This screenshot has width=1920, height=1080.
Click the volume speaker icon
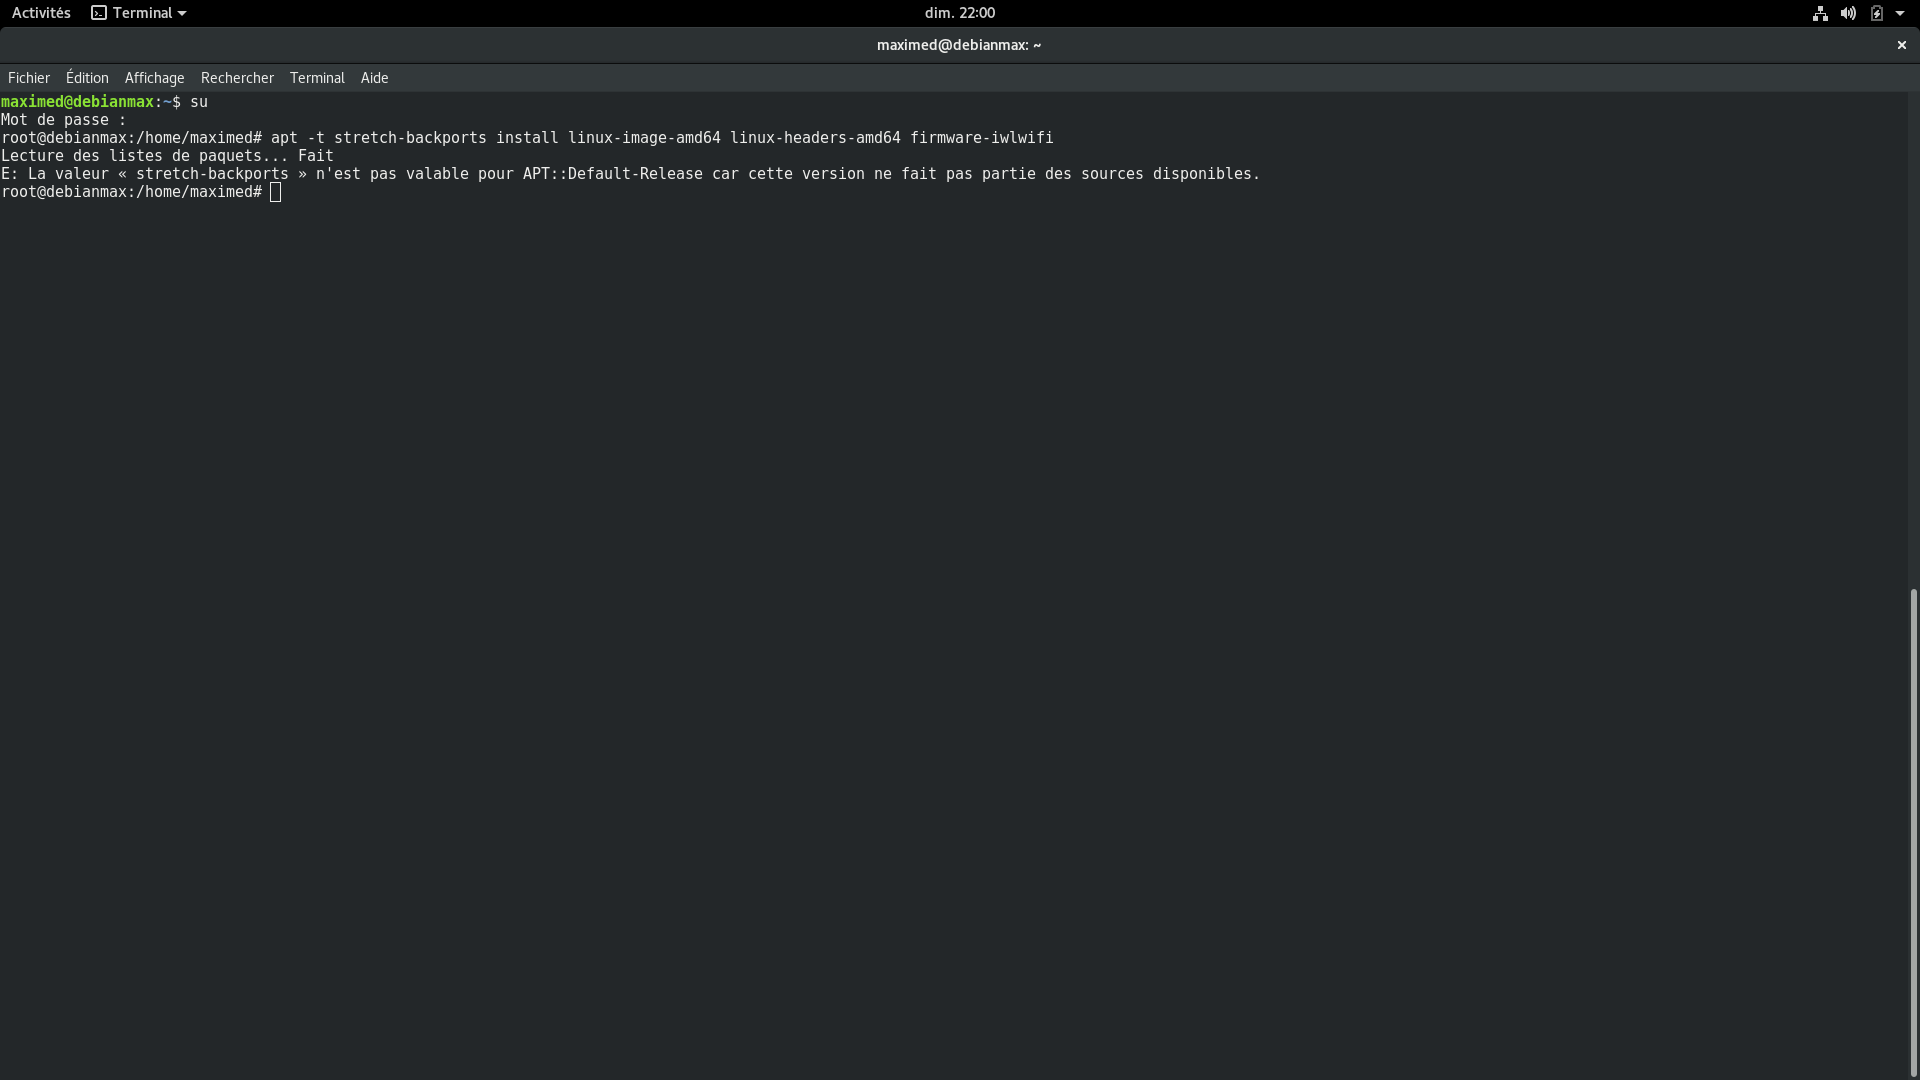click(1848, 13)
